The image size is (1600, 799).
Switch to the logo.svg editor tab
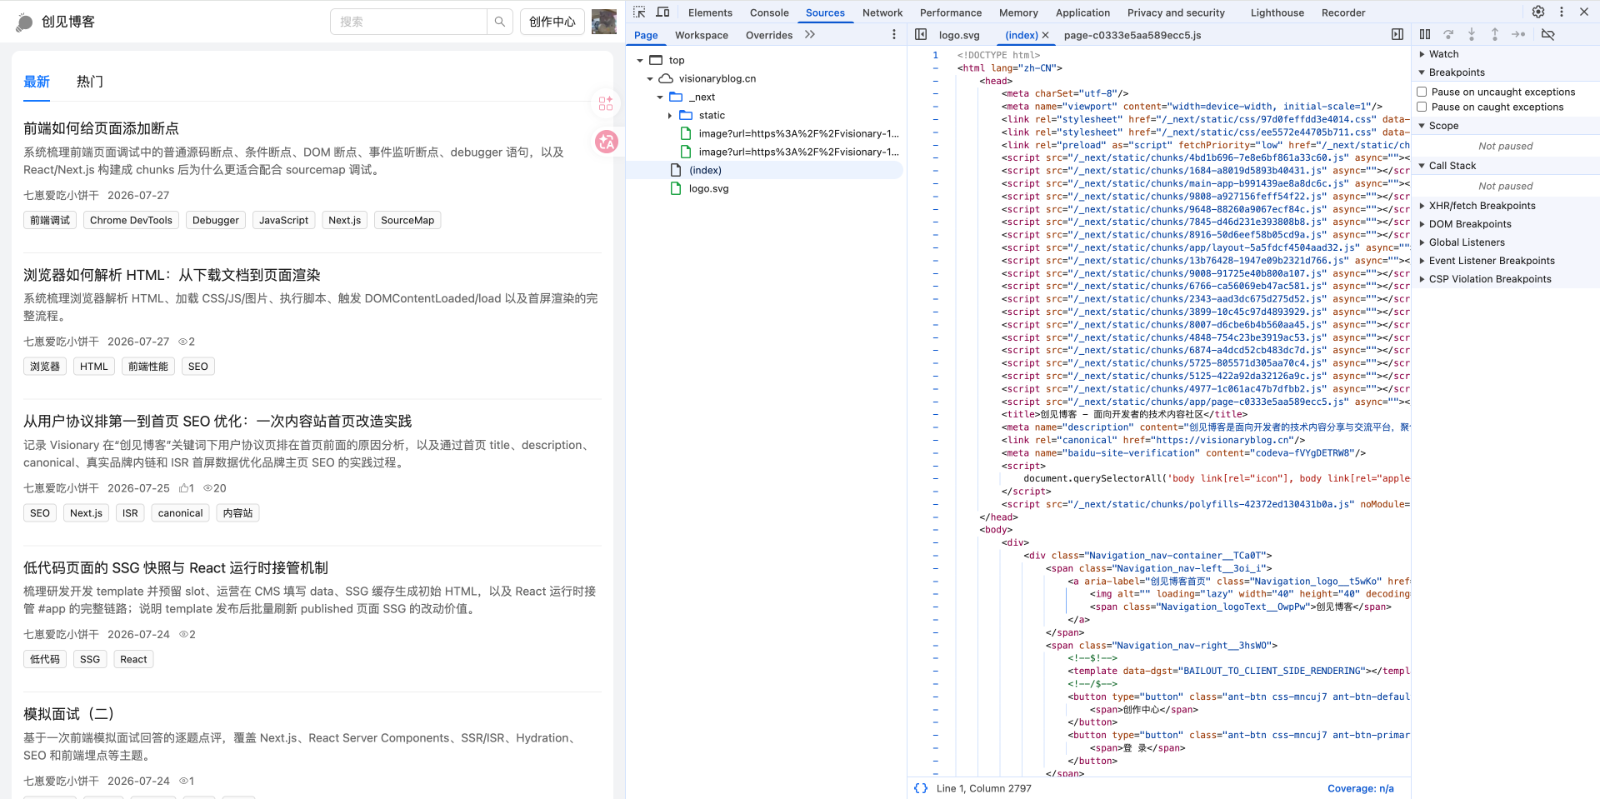pyautogui.click(x=959, y=35)
